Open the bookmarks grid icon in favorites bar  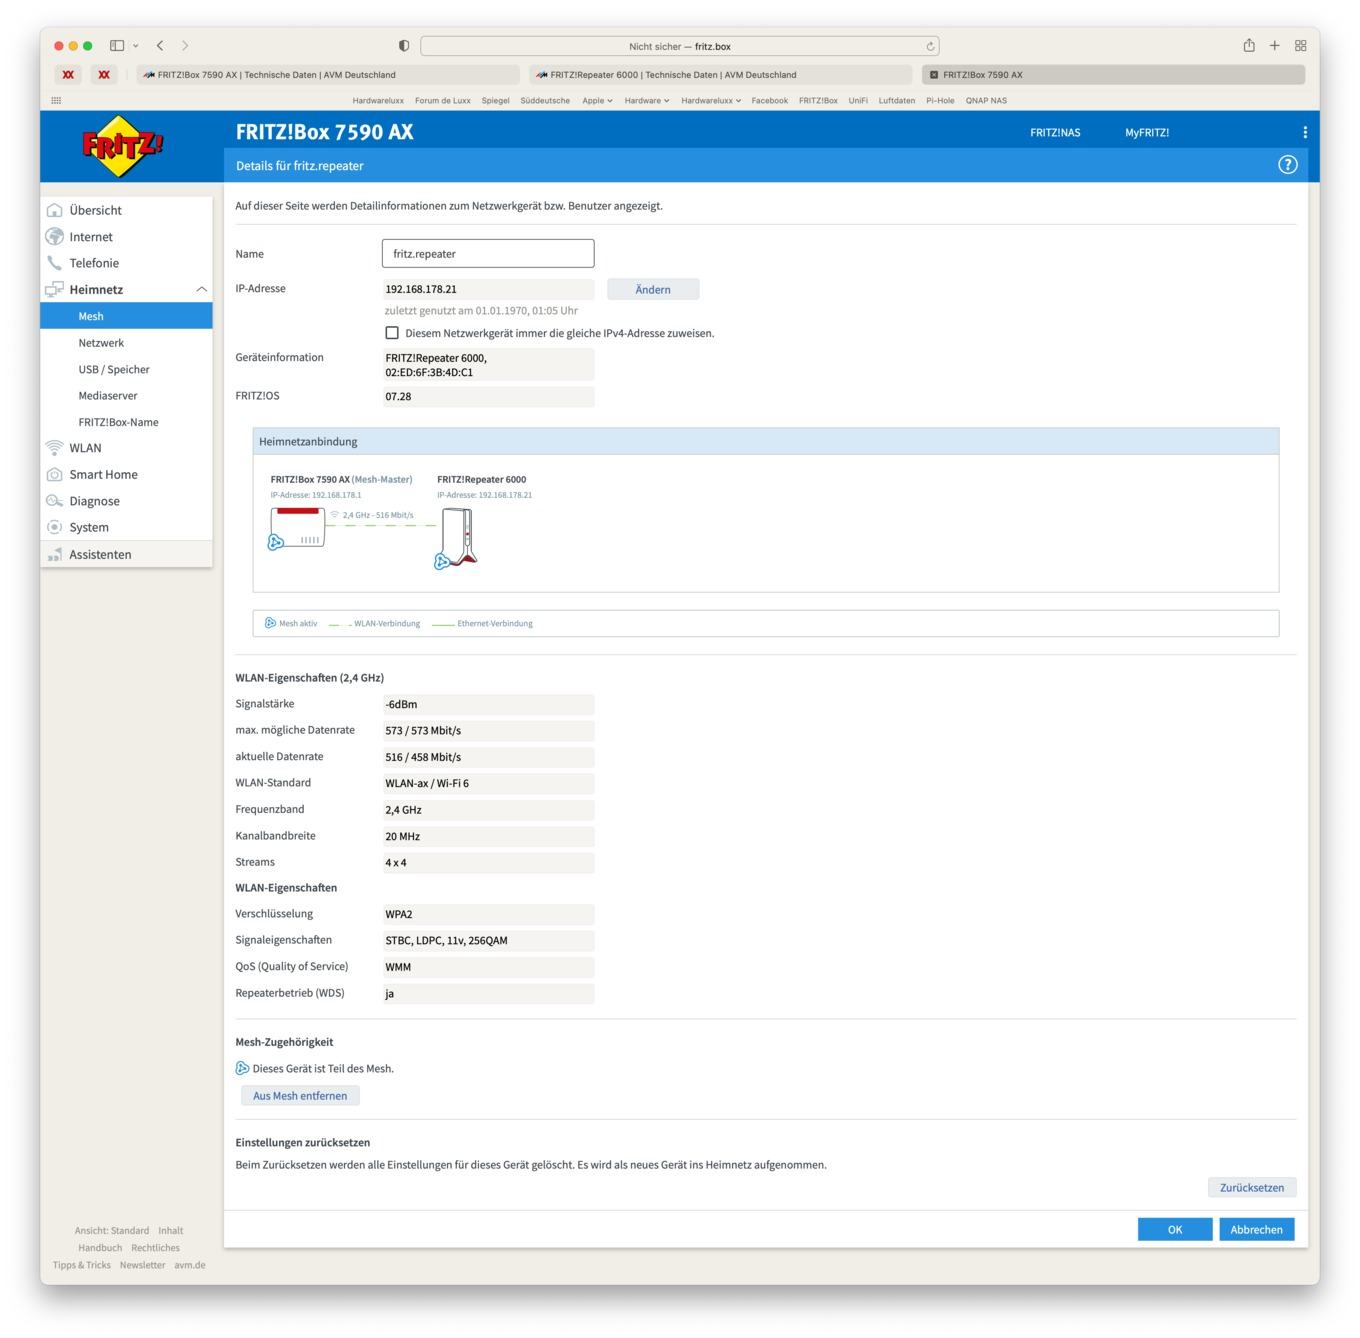[56, 100]
